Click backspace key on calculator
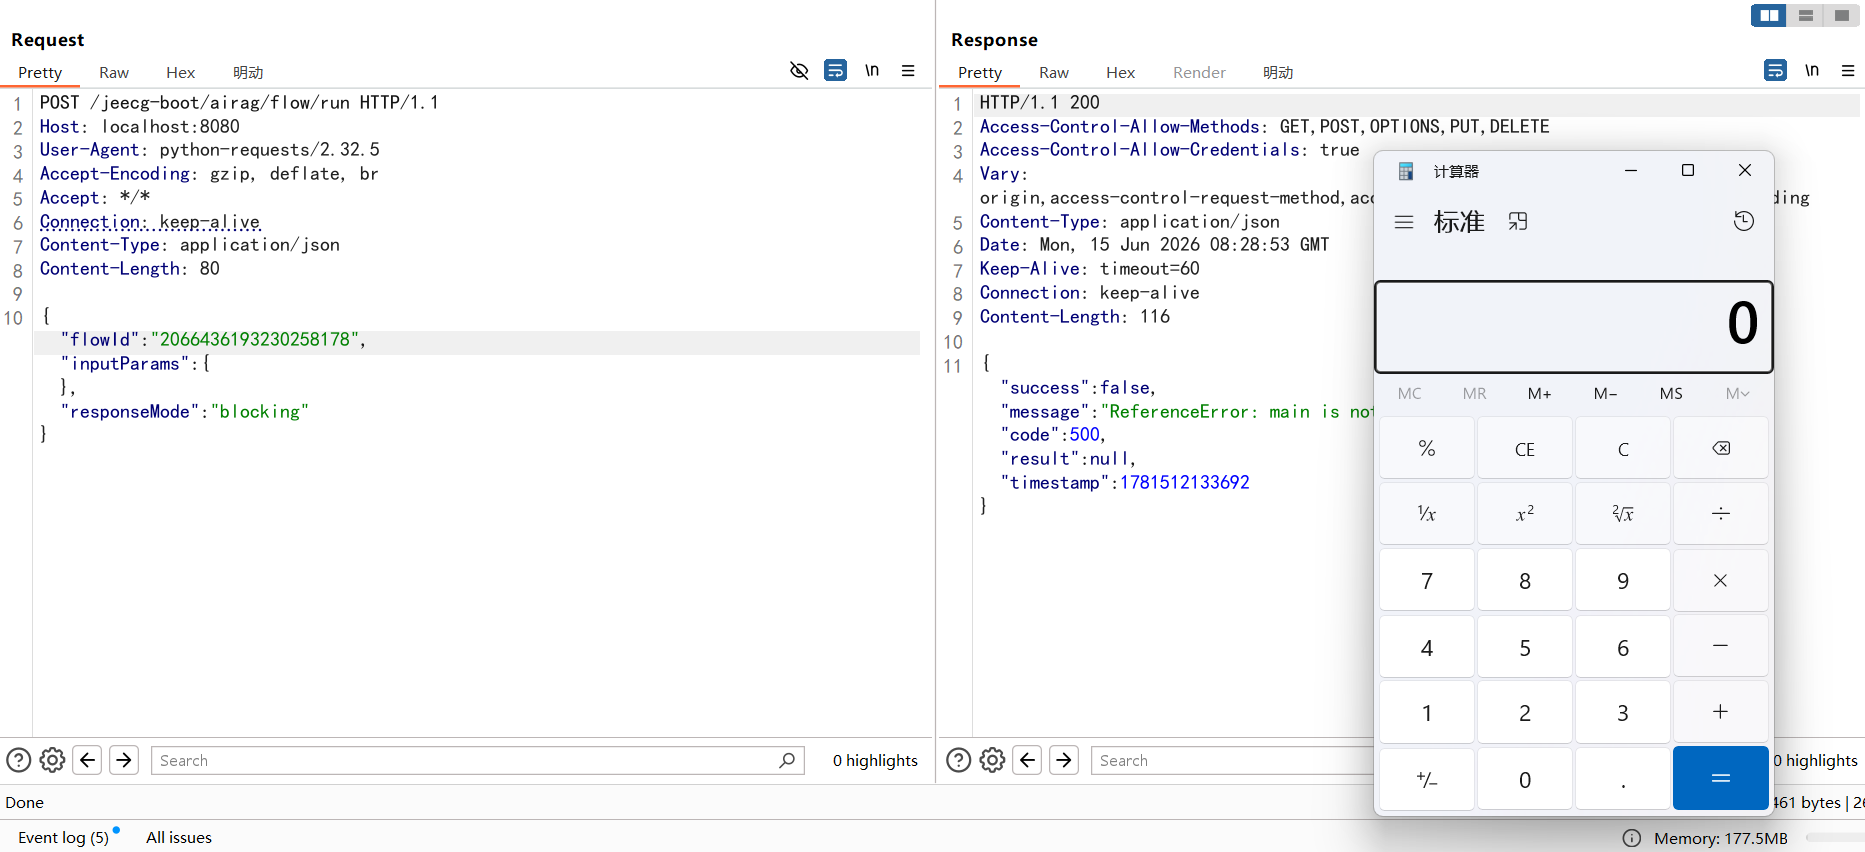 point(1721,448)
